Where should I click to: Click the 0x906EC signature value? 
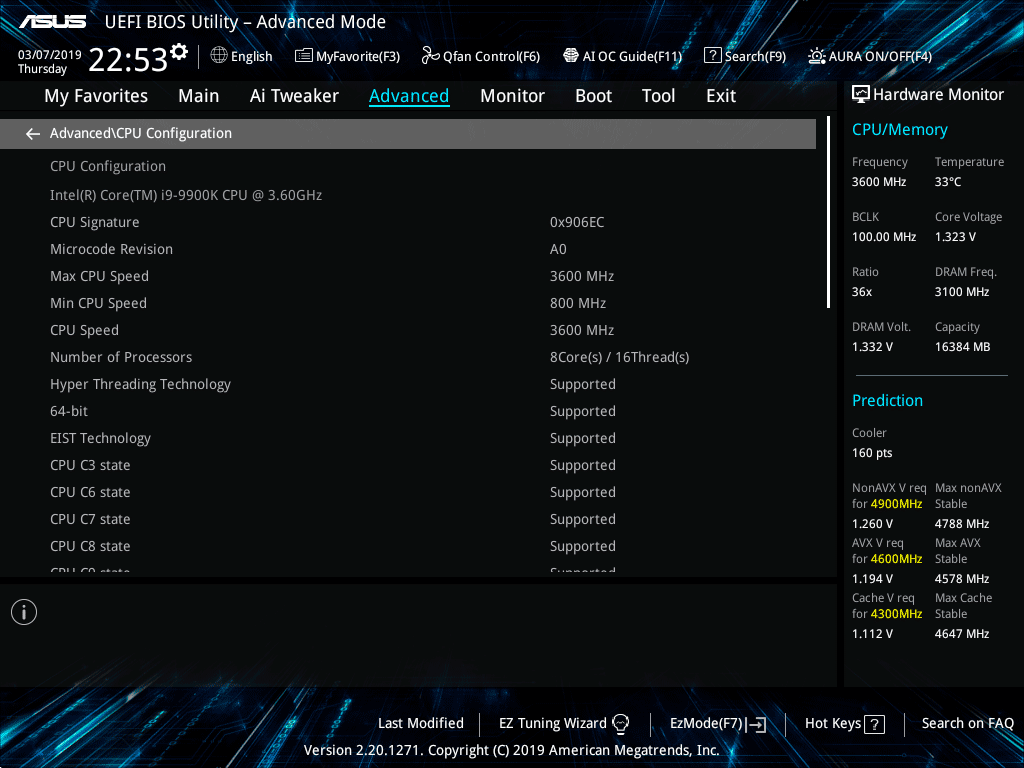(577, 222)
